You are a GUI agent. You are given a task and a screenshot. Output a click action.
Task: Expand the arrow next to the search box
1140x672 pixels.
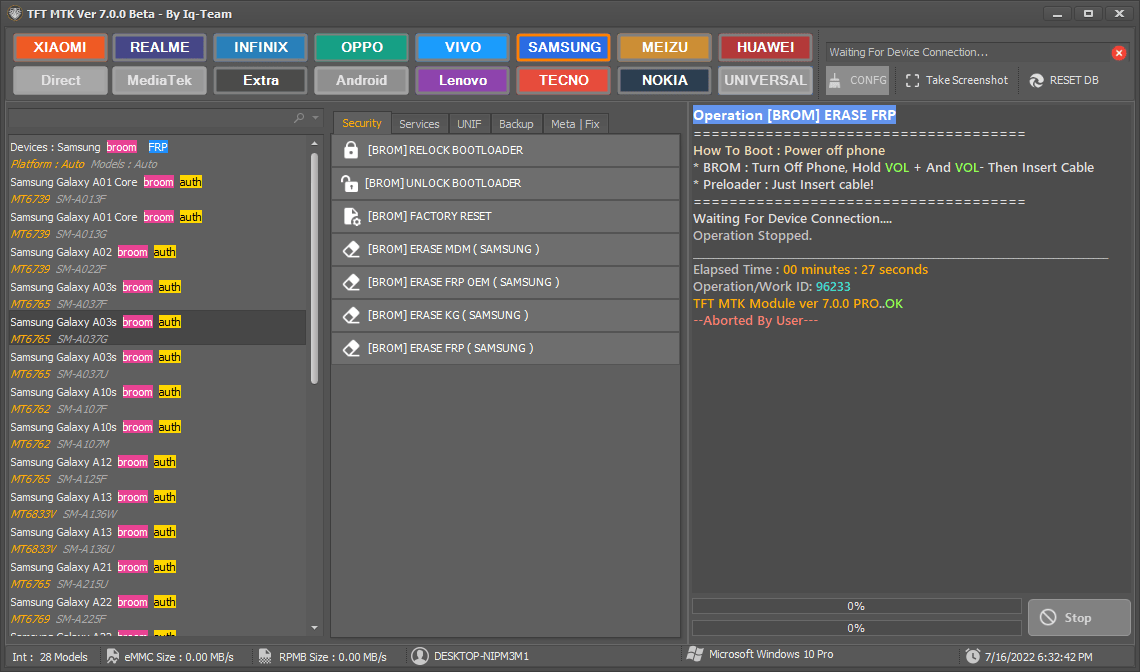coord(315,117)
